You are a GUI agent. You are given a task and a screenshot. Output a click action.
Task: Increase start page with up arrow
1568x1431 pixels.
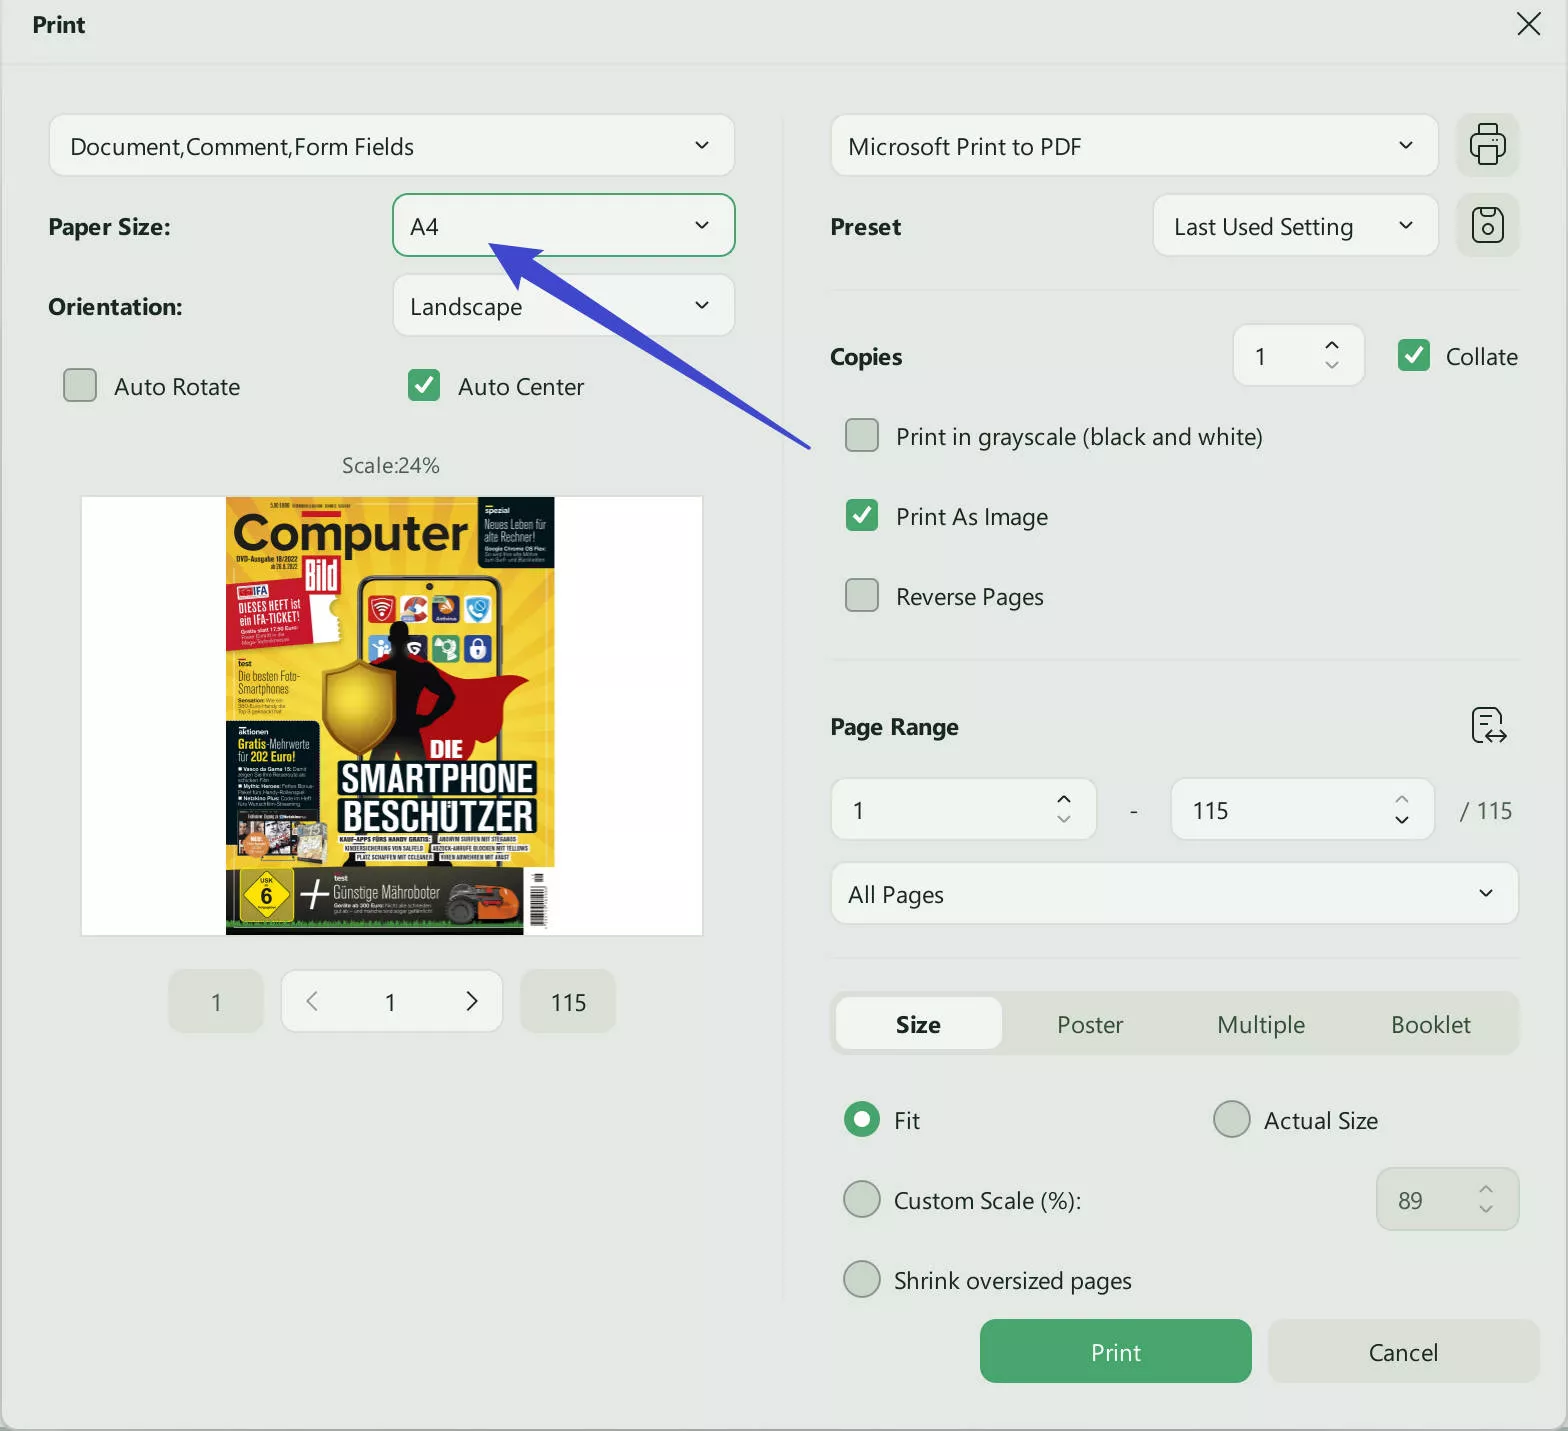point(1063,800)
